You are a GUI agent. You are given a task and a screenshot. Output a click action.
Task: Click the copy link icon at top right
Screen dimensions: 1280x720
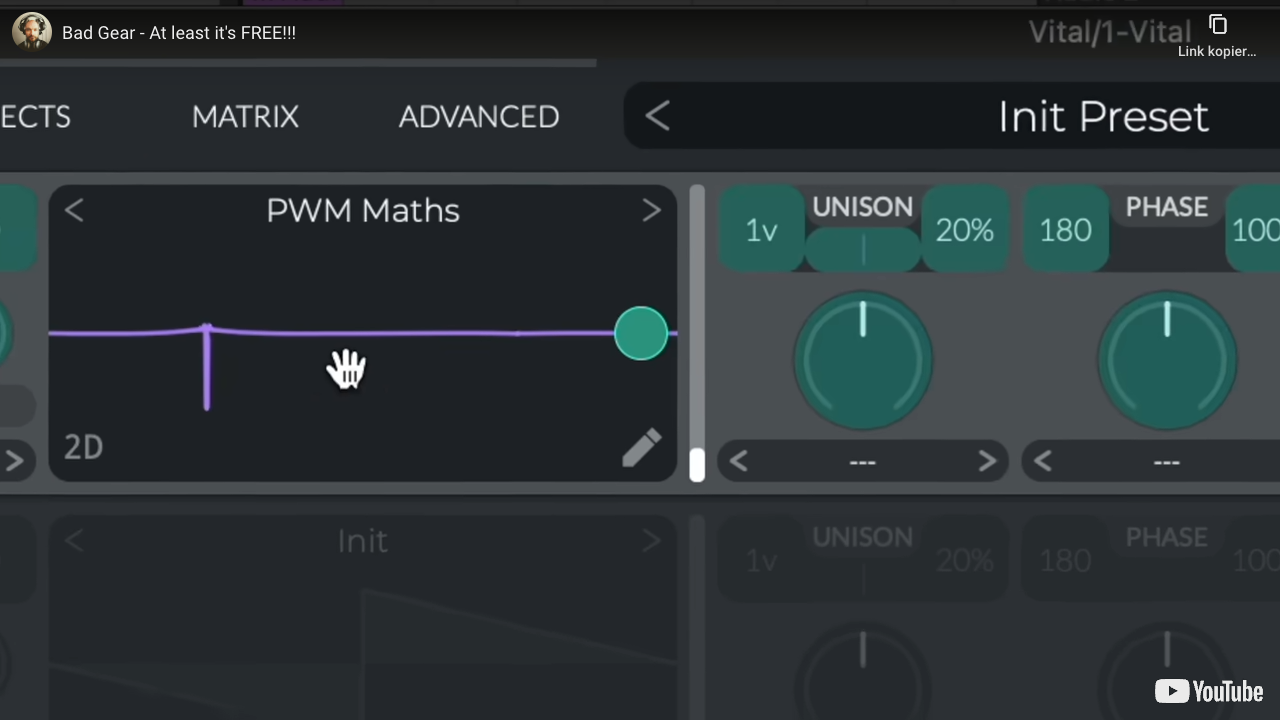[1218, 24]
